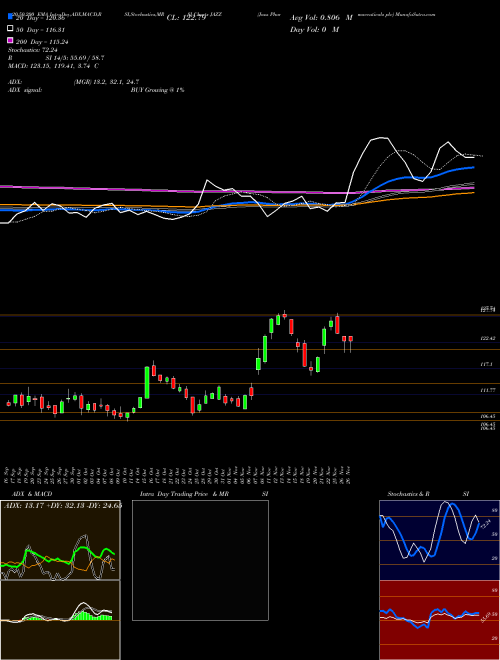The width and height of the screenshot is (500, 660).
Task: Click the blue 20 Day legend swatch
Action: (x=10, y=17)
